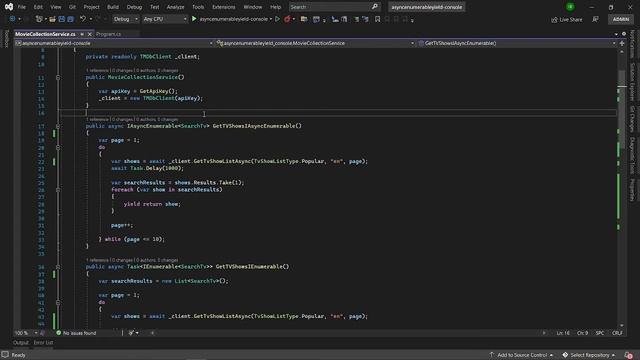Close the MovieCollectionService.cs tab
The image size is (640, 360).
point(89,34)
